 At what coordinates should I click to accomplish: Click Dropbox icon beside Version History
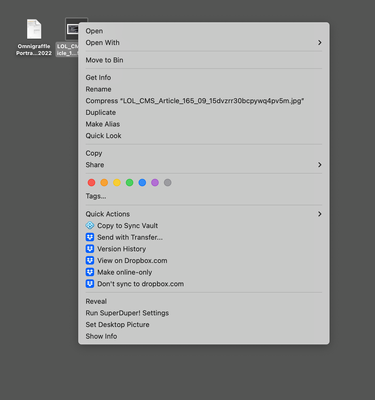90,249
